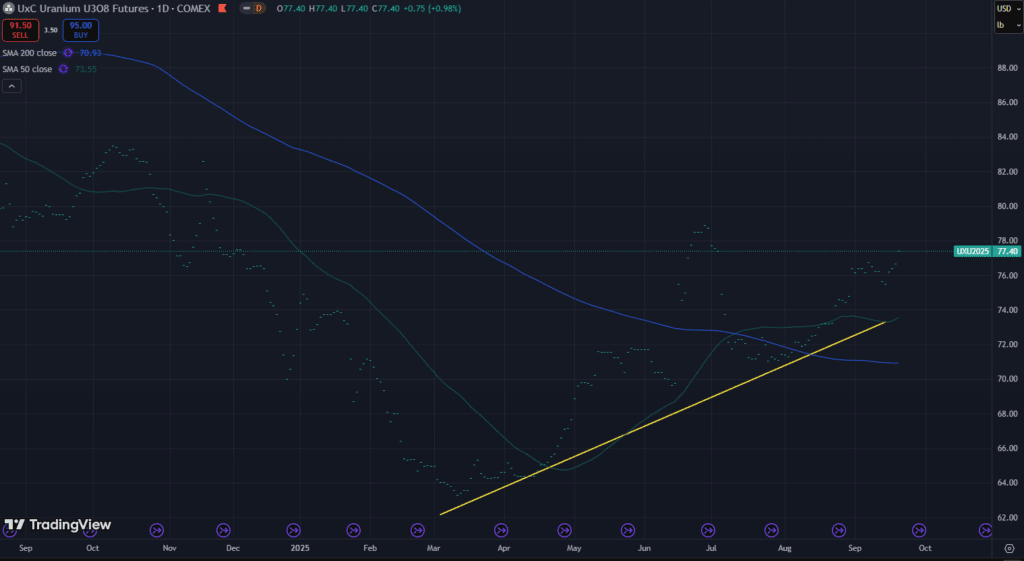This screenshot has width=1024, height=561.
Task: Click the delayed data D badge
Action: 259,8
